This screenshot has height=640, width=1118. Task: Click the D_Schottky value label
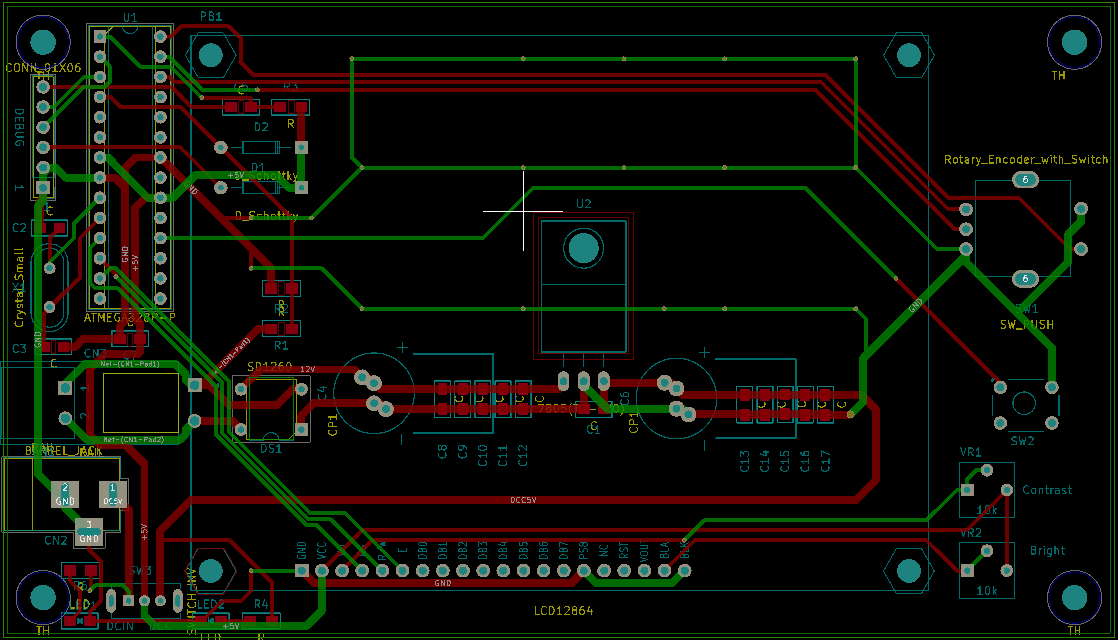(266, 215)
